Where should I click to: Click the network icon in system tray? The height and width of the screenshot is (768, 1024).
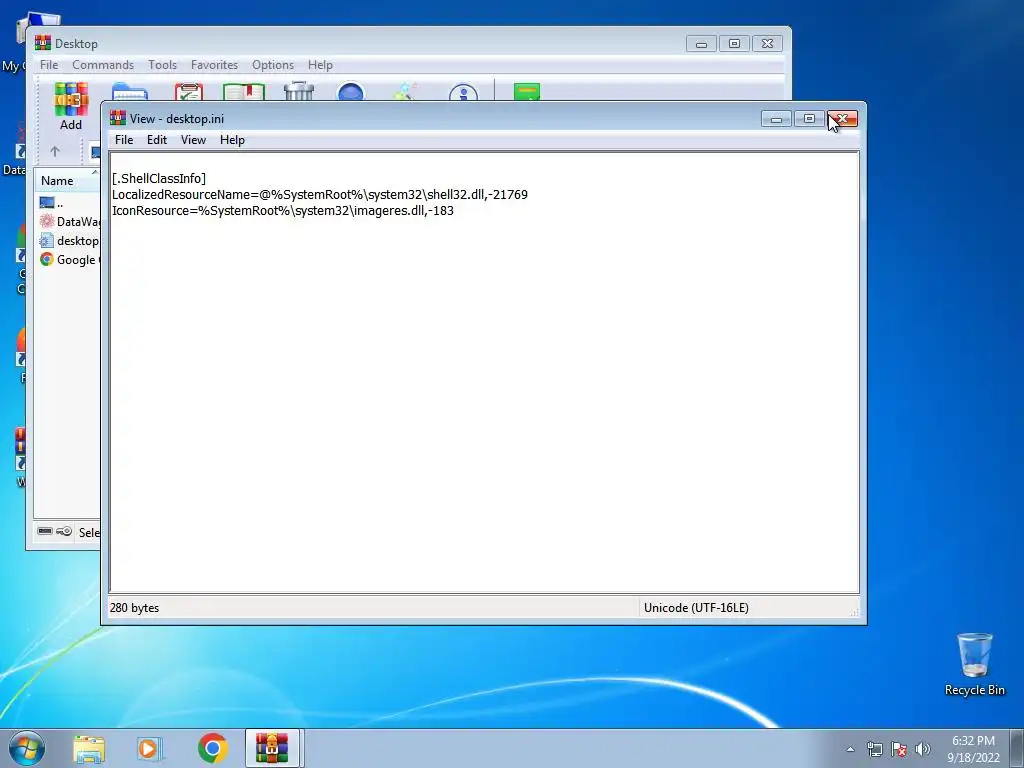(x=874, y=749)
